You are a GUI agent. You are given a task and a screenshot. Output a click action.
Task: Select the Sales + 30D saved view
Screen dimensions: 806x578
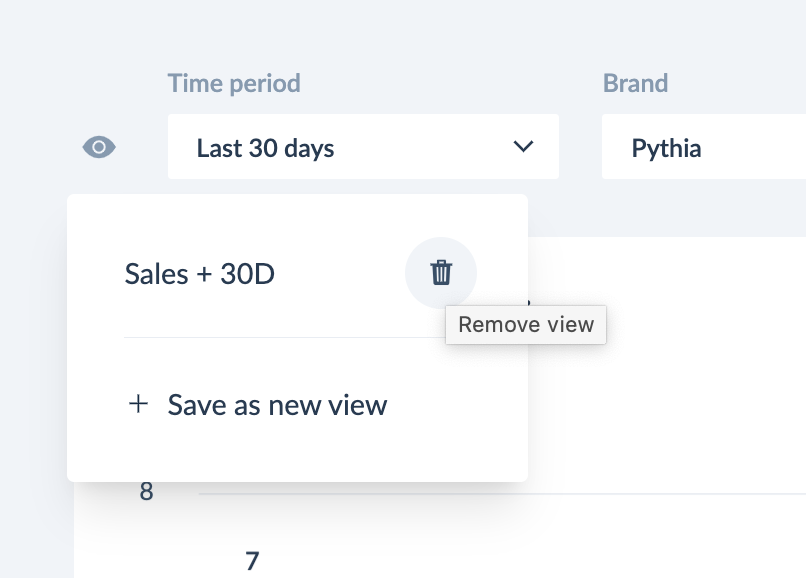coord(199,273)
